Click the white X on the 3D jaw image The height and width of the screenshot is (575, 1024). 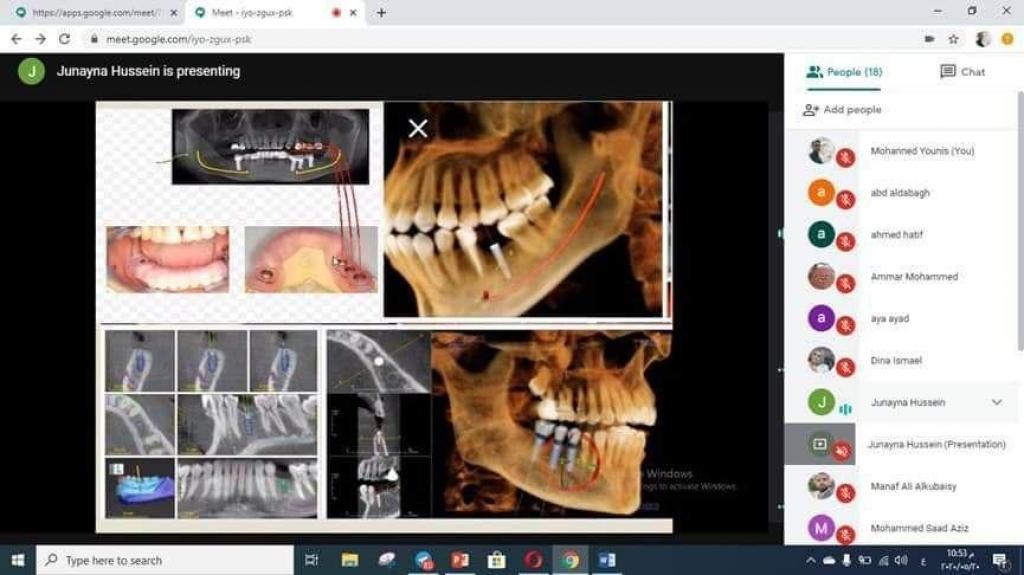click(418, 128)
